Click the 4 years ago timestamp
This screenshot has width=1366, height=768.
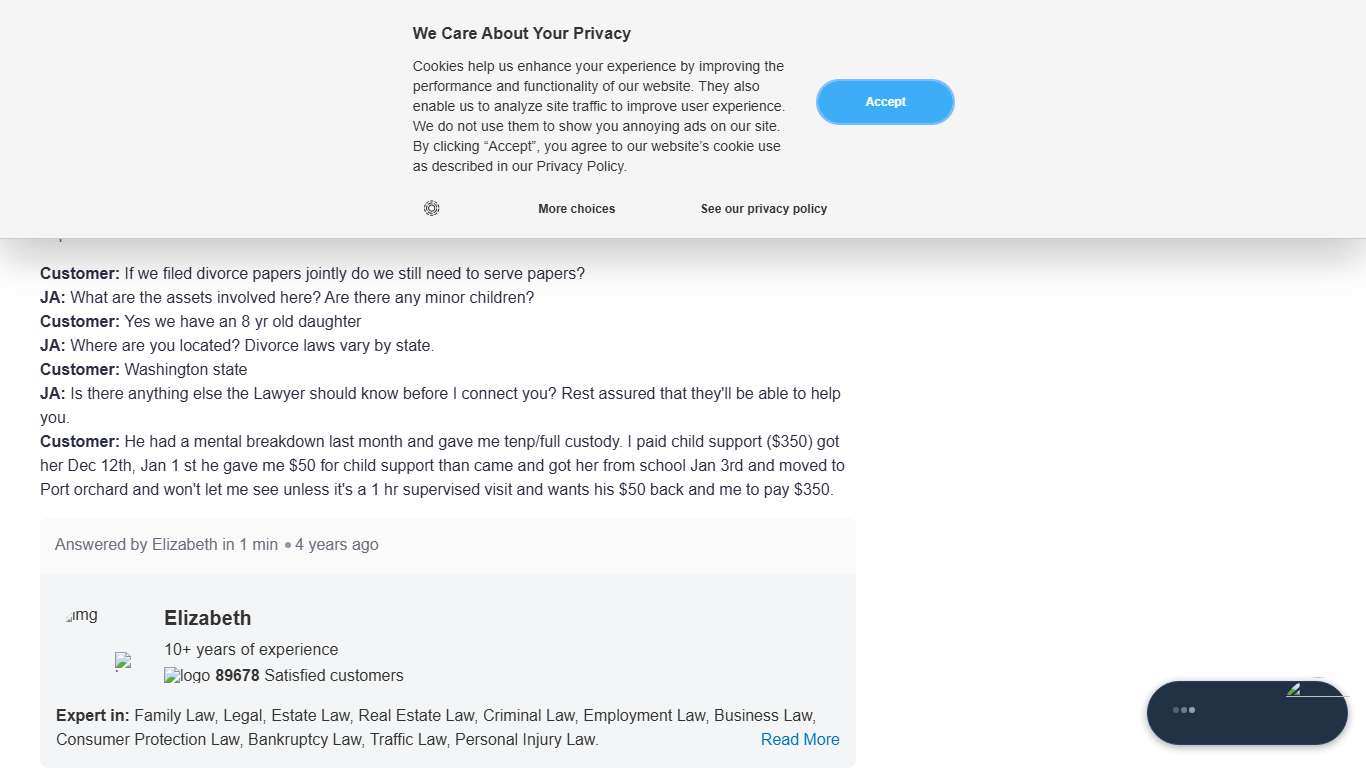336,545
